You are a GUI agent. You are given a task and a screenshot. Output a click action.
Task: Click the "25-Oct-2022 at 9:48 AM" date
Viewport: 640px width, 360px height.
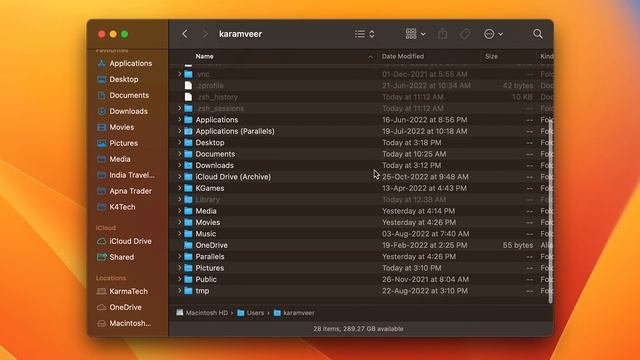pos(425,177)
